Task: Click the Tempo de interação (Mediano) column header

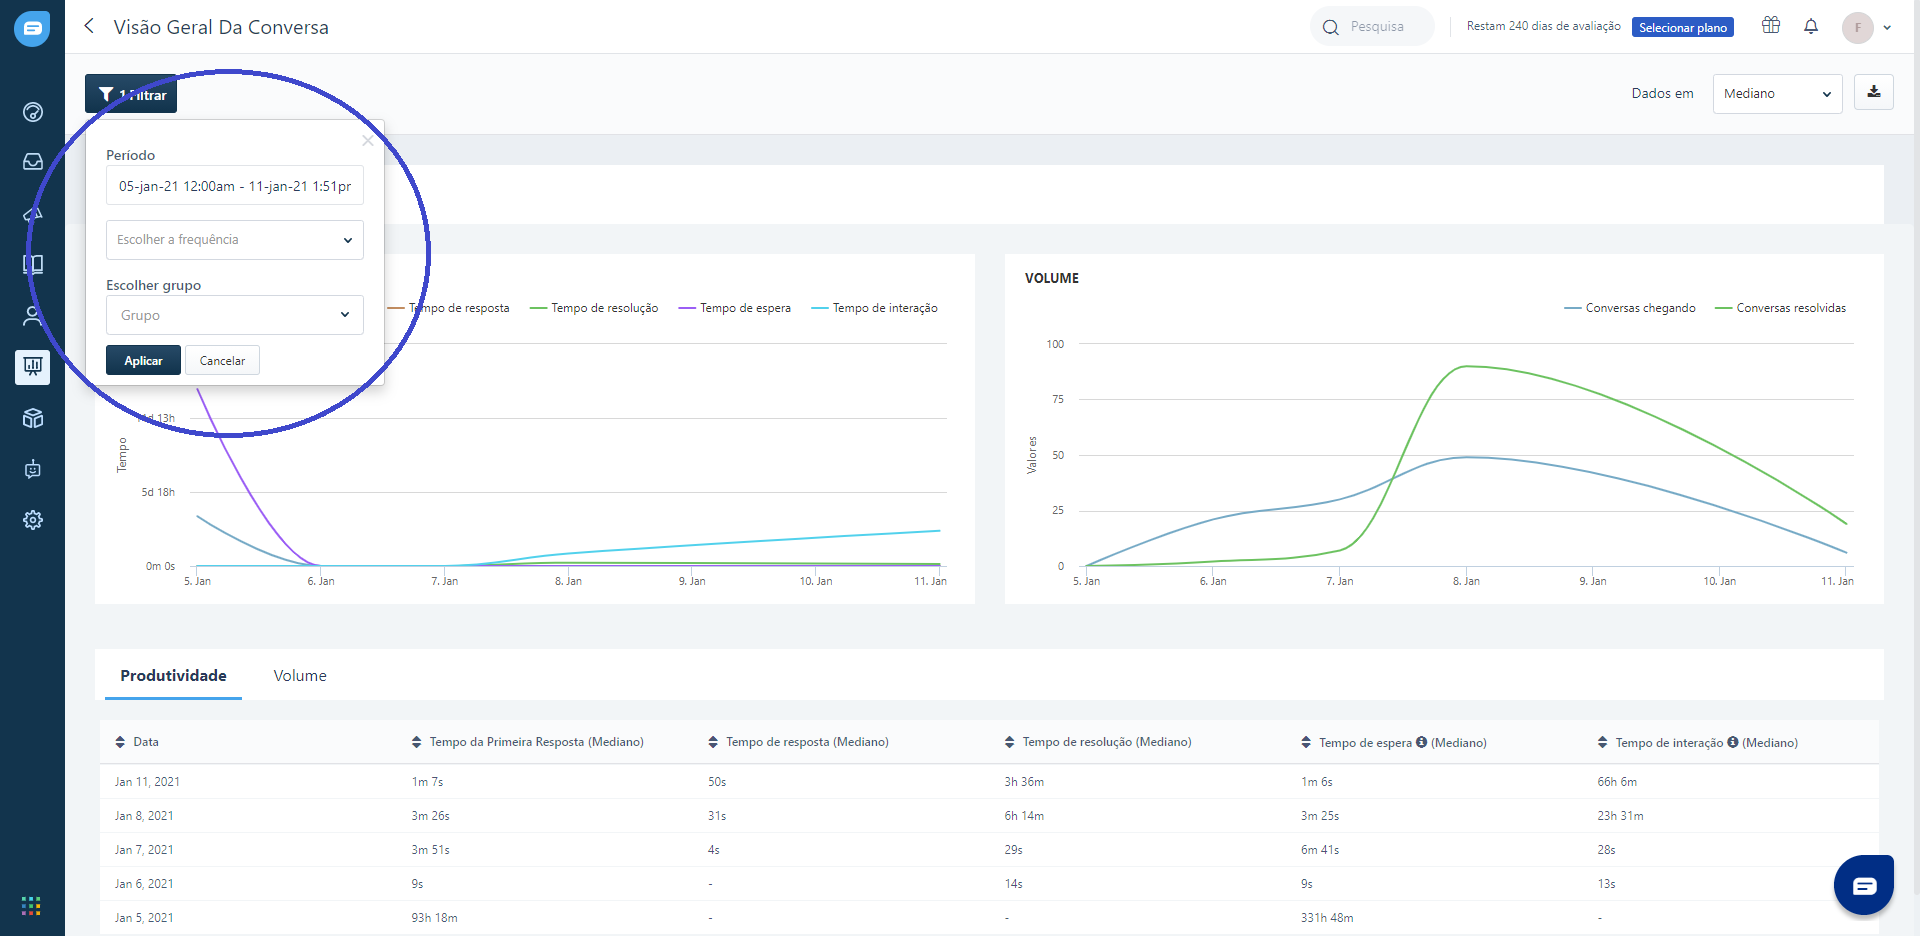Action: [x=1706, y=742]
